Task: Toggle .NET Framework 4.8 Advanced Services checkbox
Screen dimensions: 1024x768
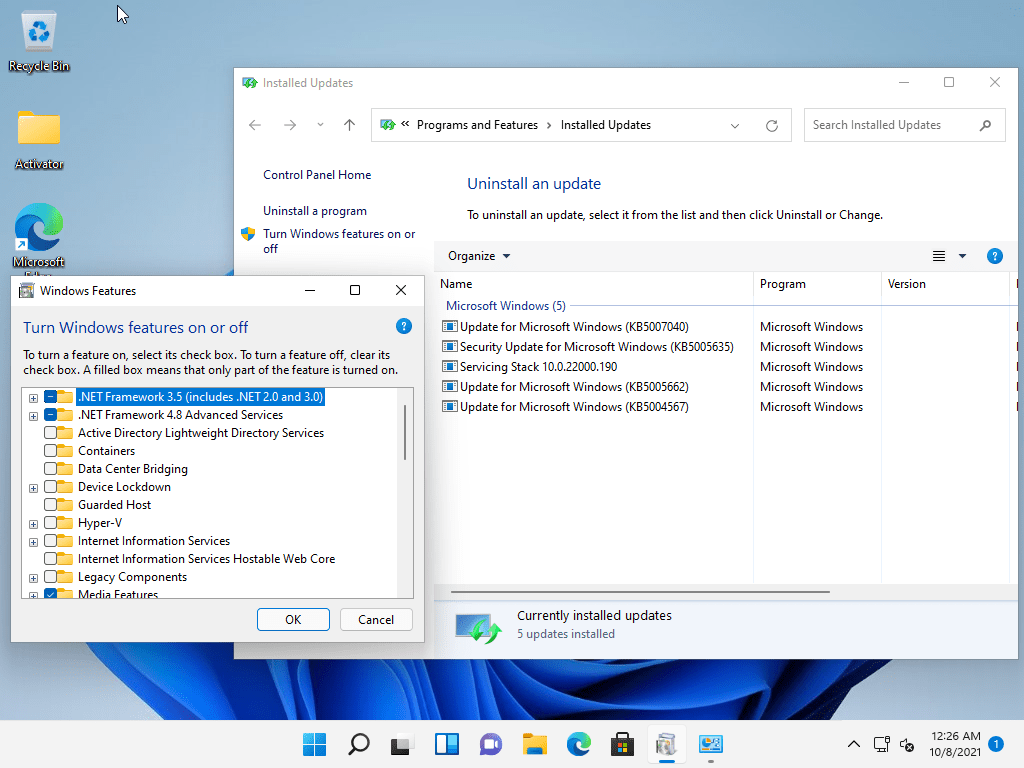Action: pos(50,415)
